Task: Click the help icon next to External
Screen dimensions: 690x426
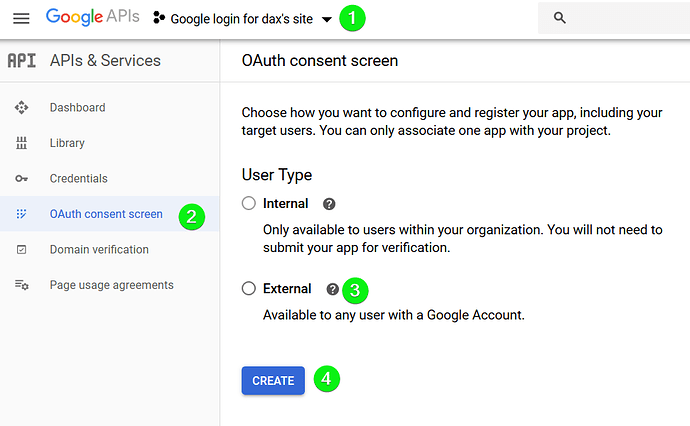Action: pos(333,289)
